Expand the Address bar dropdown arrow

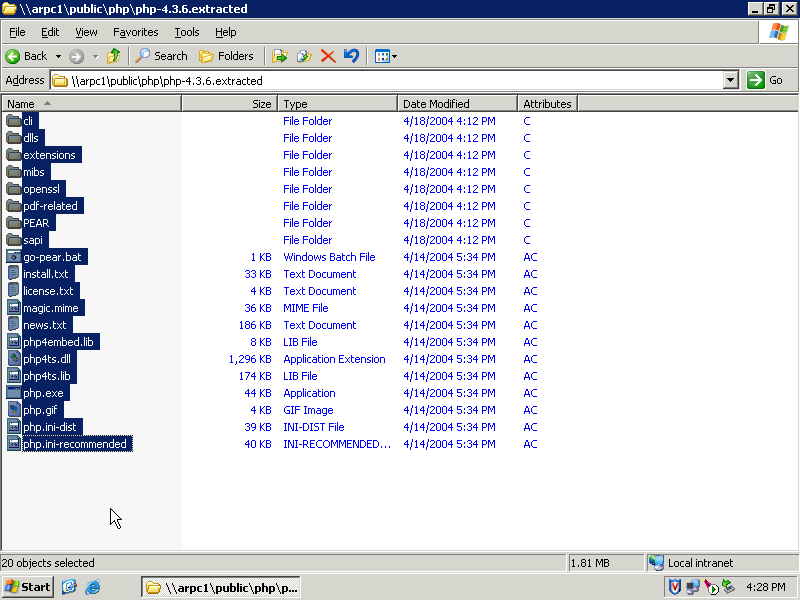tap(730, 80)
